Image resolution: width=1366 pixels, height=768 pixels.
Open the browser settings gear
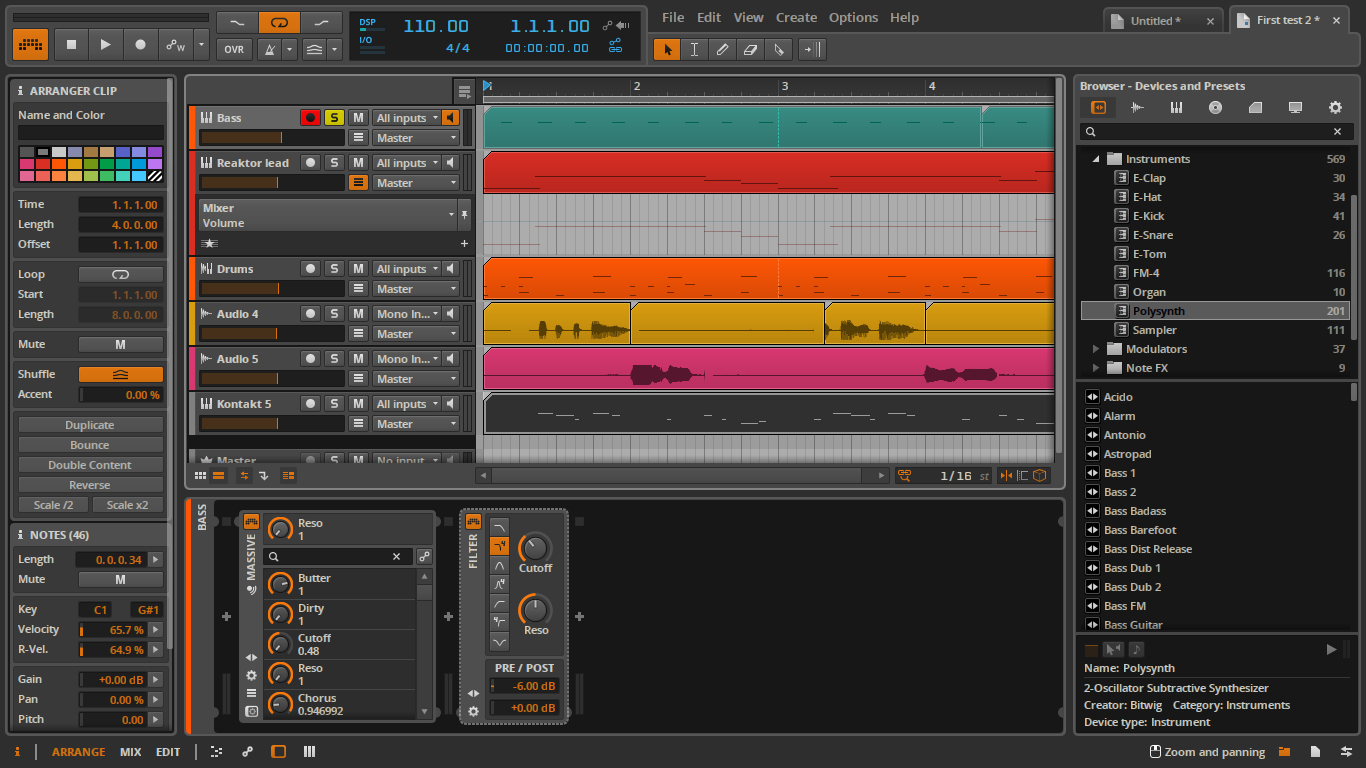(1333, 107)
